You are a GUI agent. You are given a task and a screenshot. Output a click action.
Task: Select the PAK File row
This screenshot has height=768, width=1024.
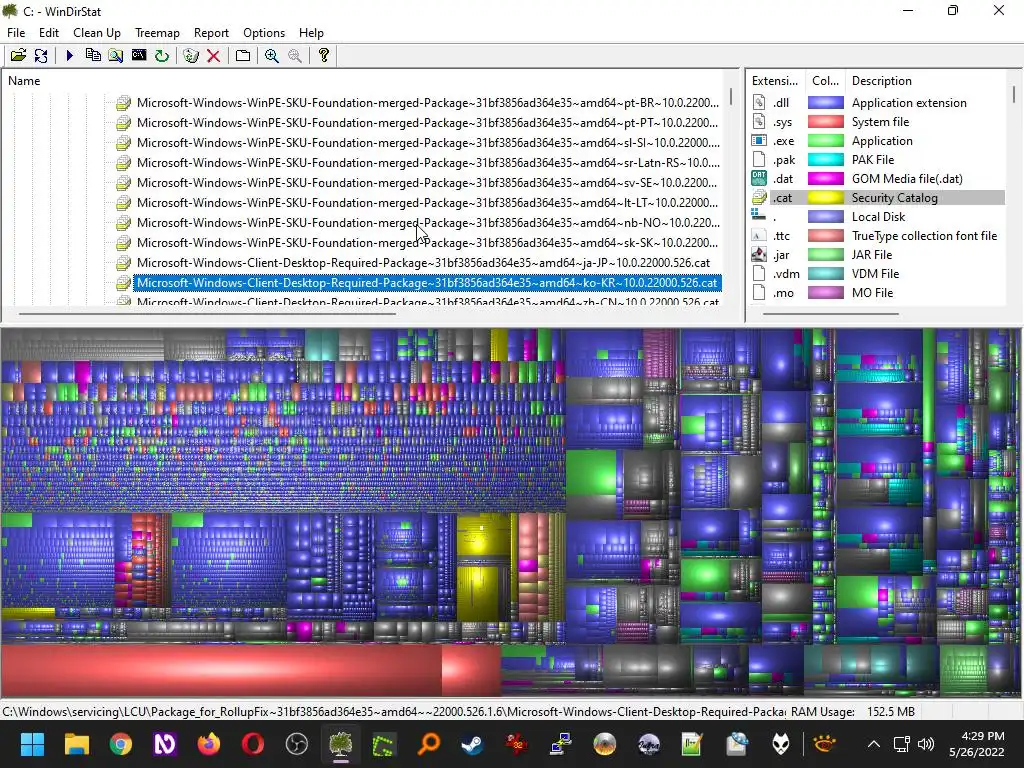click(877, 159)
